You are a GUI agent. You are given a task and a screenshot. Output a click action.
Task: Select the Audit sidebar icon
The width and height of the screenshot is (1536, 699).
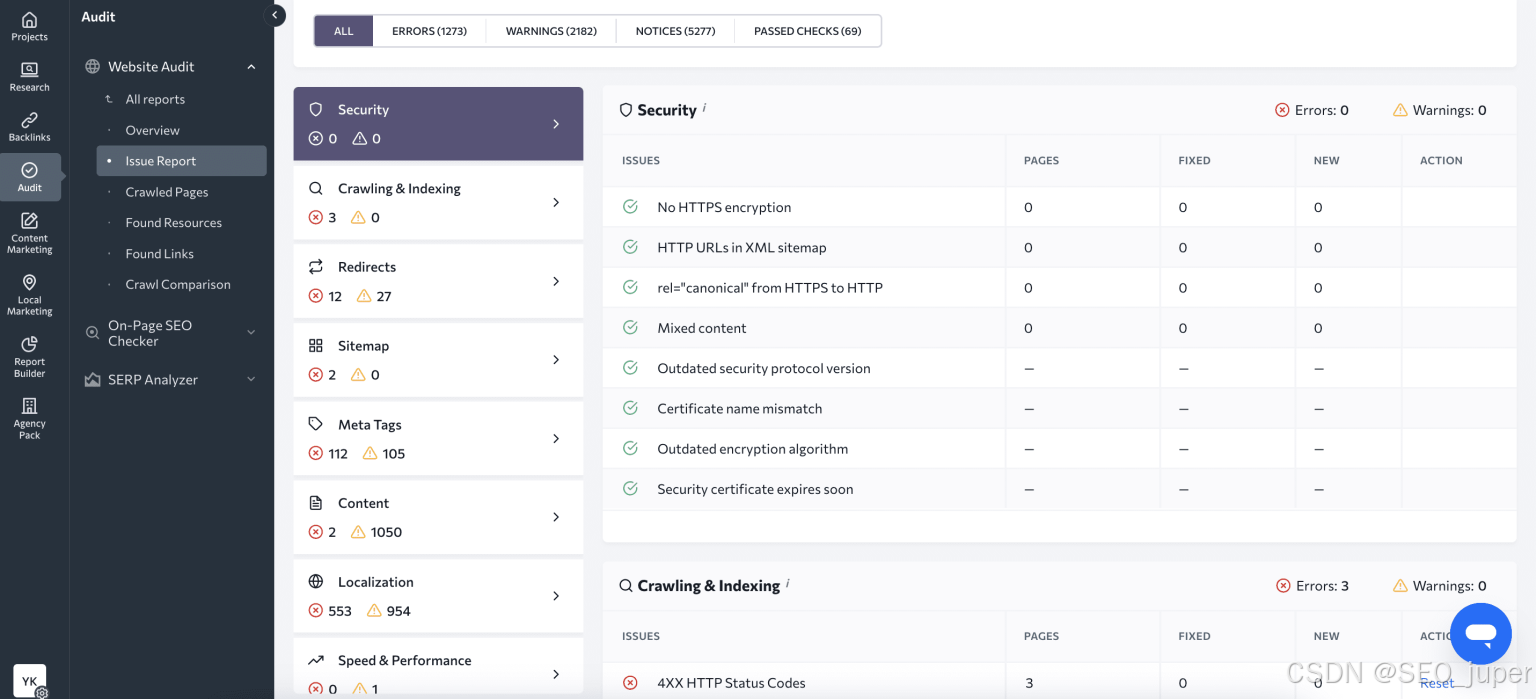(x=29, y=177)
